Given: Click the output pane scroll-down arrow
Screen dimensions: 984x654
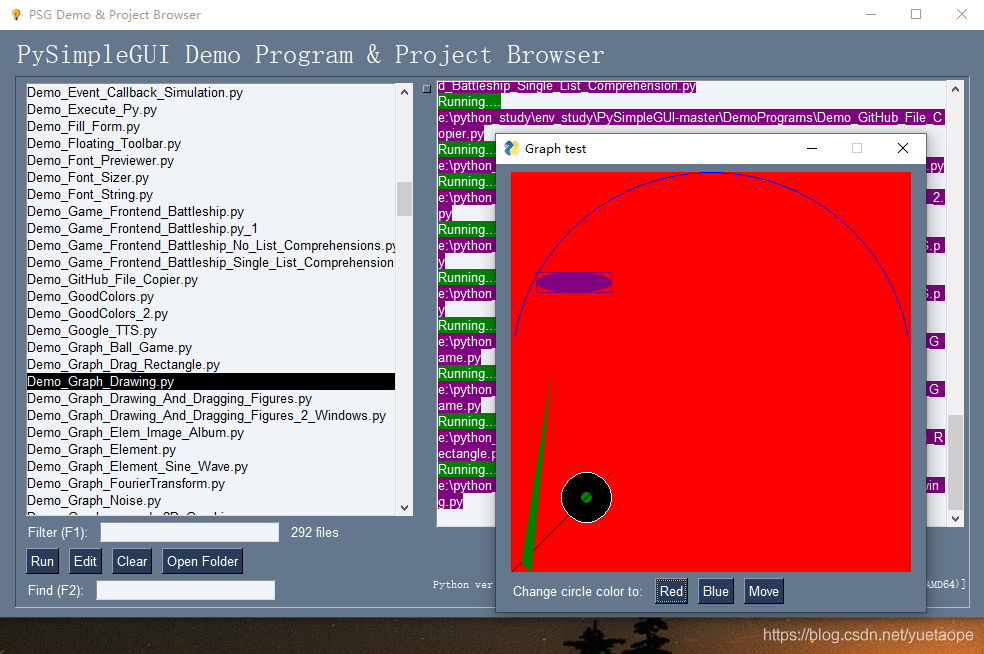Looking at the screenshot, I should coord(955,518).
